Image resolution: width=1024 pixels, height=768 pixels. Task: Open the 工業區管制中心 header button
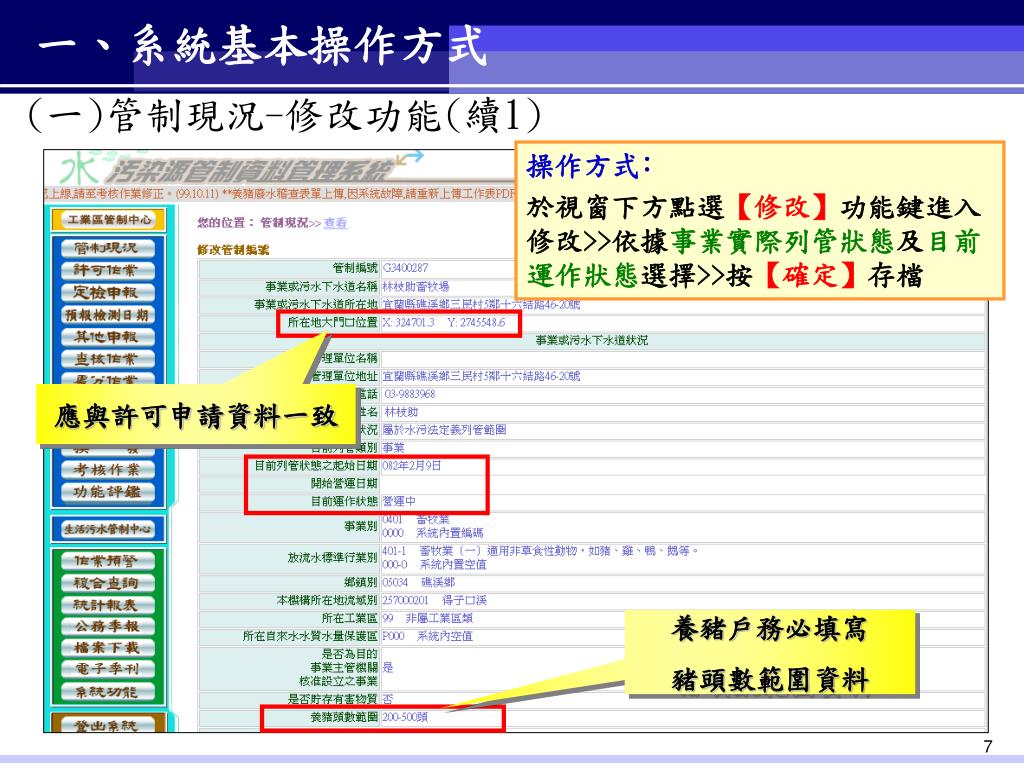108,219
